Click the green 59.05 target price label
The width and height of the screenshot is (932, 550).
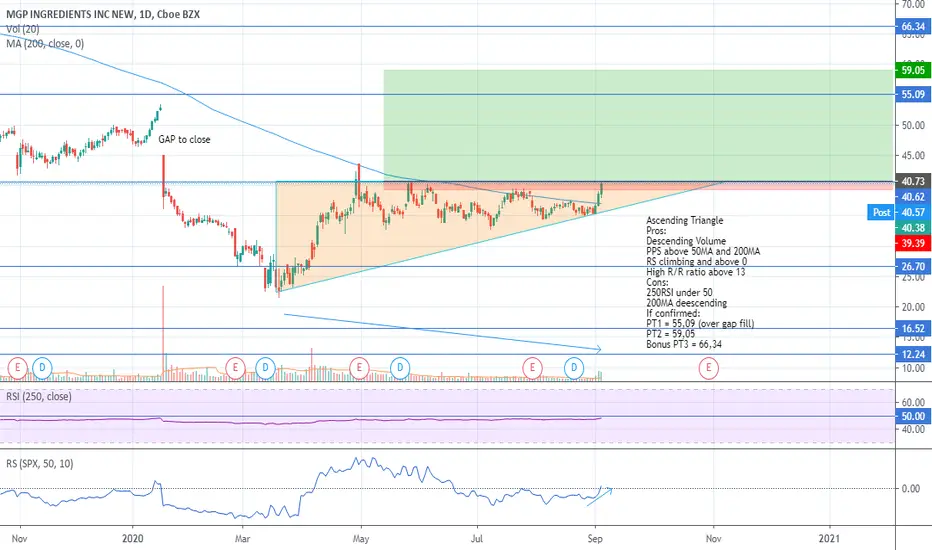pos(913,70)
